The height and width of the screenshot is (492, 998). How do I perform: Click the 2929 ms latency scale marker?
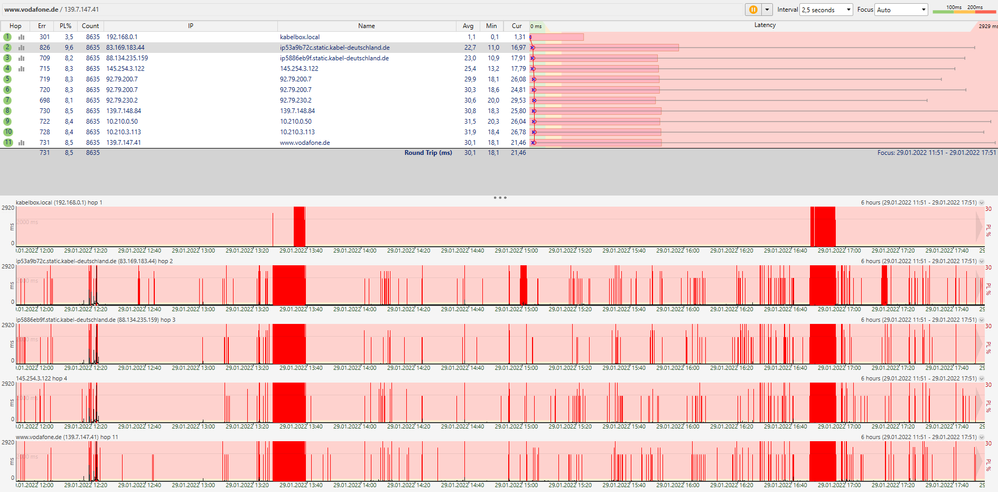[x=987, y=26]
